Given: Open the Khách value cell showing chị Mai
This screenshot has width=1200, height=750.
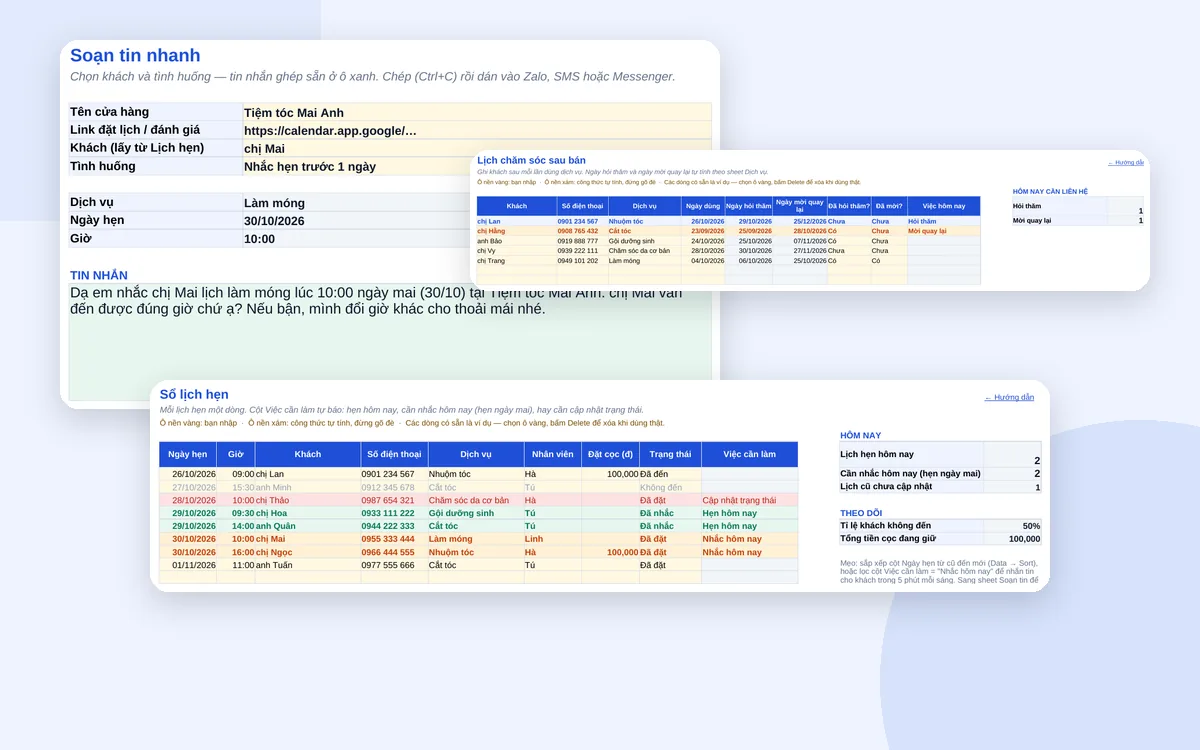Looking at the screenshot, I should tap(477, 148).
